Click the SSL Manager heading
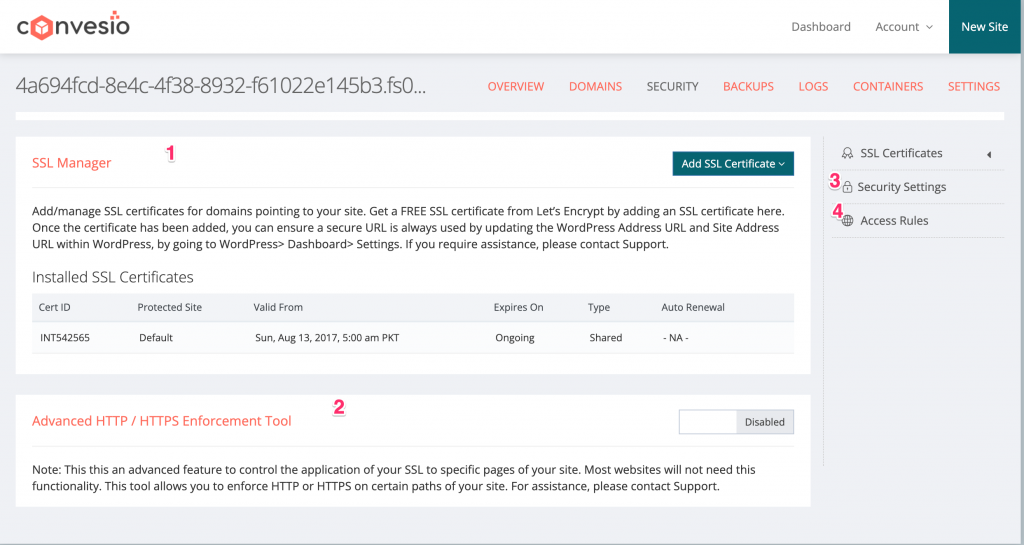 click(72, 163)
